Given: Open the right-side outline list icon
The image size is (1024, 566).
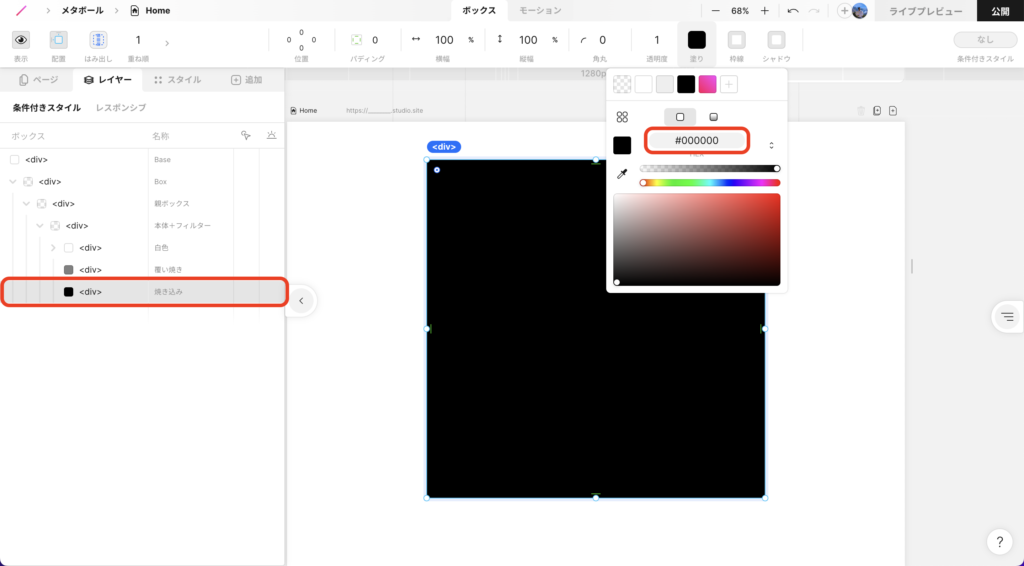Looking at the screenshot, I should coord(1008,317).
